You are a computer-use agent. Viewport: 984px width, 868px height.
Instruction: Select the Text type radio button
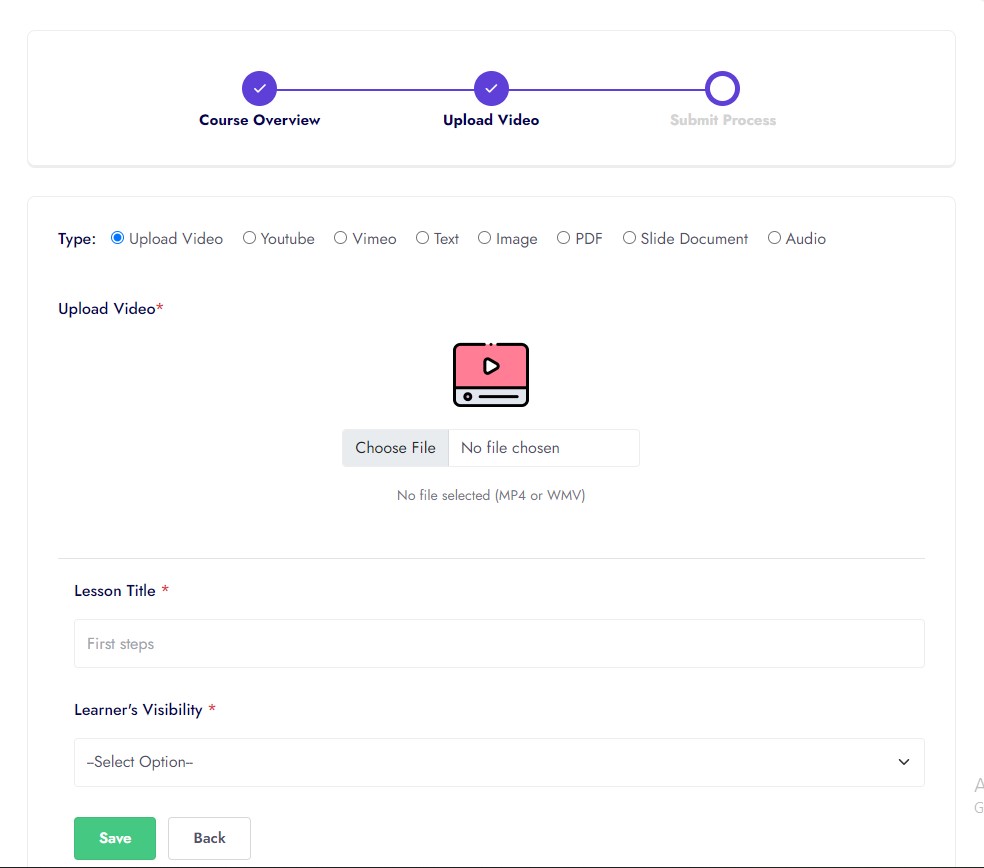click(x=422, y=238)
